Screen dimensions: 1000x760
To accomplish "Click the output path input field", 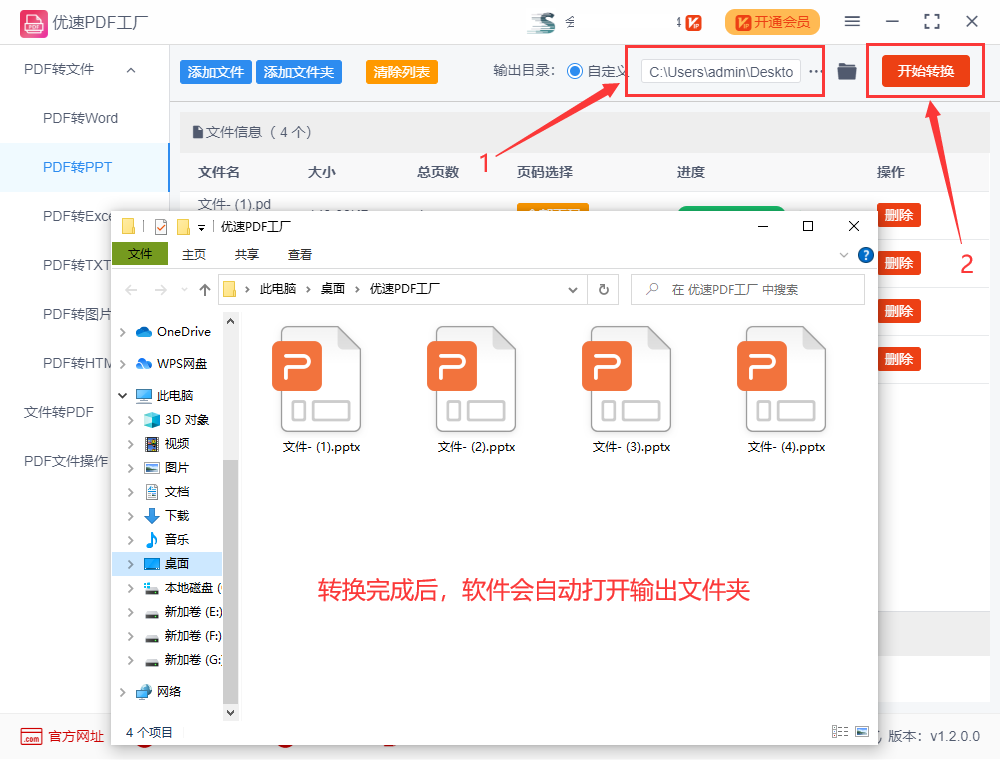I will [721, 71].
